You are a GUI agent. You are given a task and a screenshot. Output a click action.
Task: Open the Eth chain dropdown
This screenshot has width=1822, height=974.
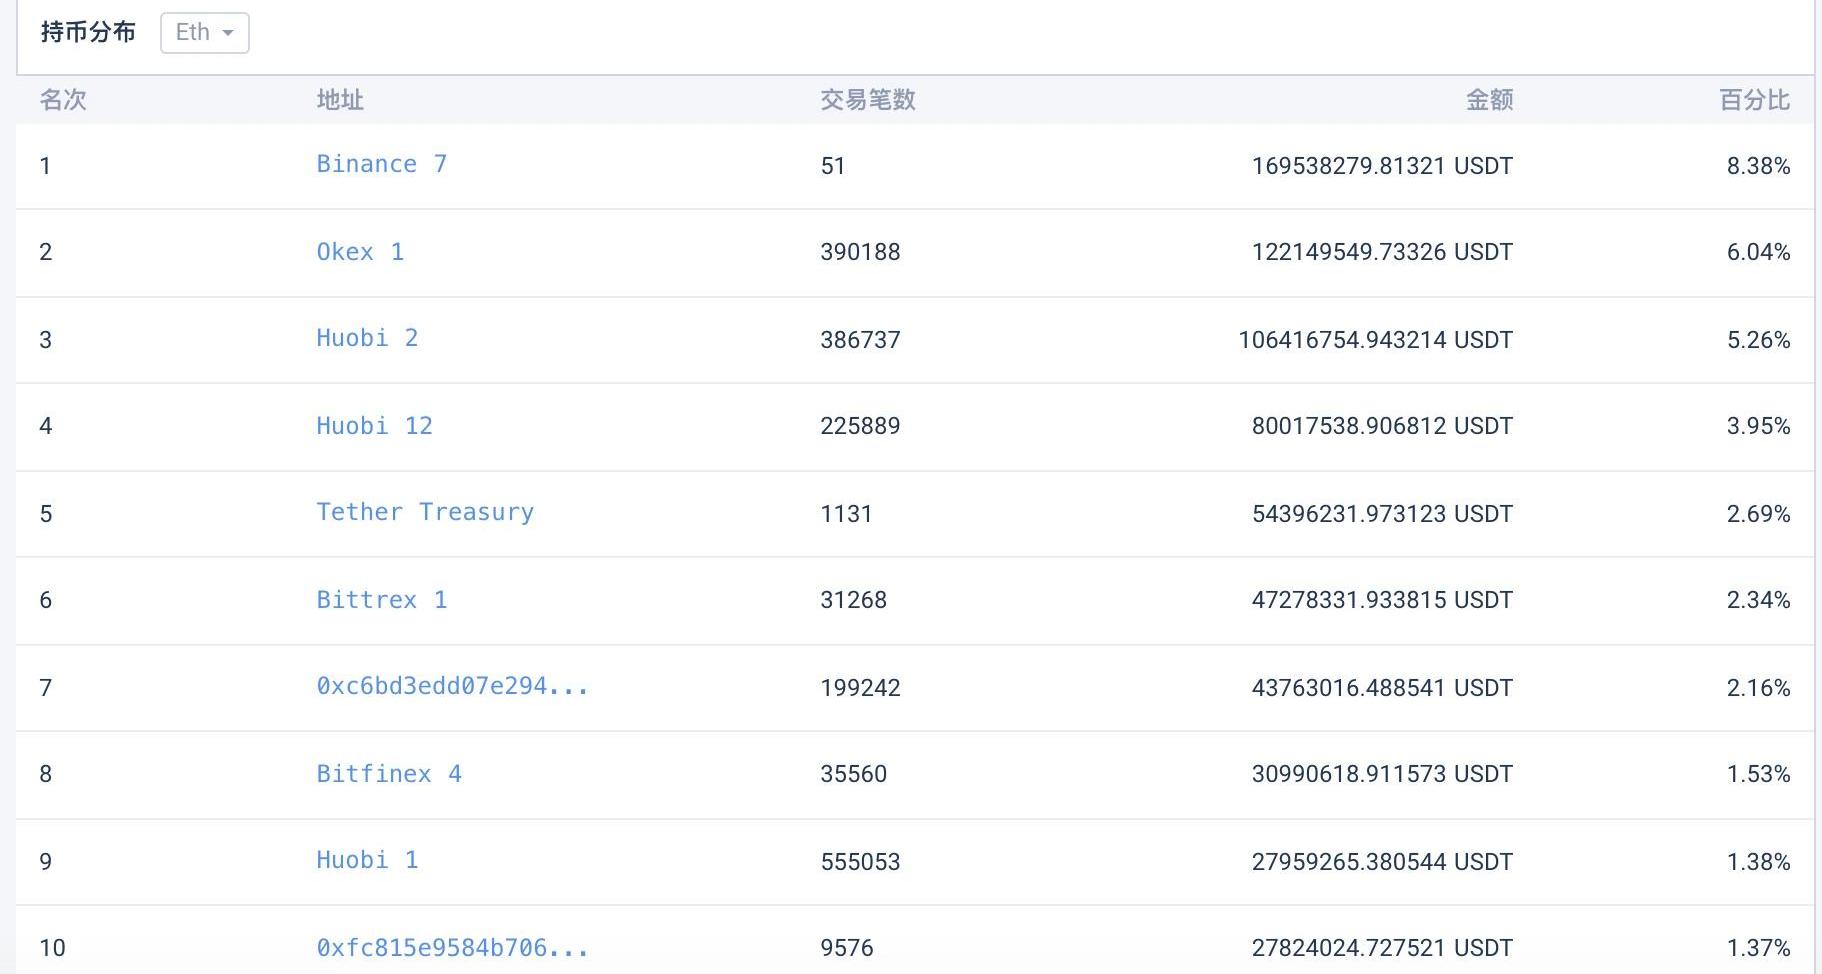click(204, 33)
